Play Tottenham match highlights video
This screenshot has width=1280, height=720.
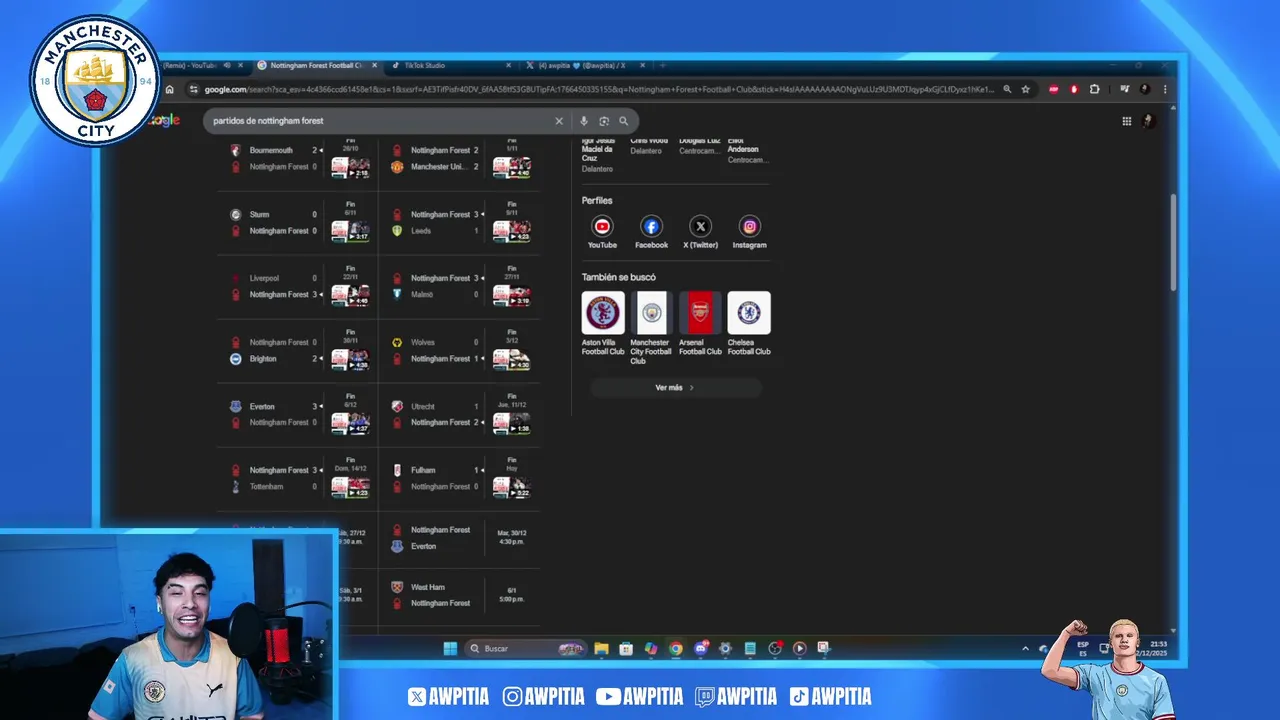point(351,487)
